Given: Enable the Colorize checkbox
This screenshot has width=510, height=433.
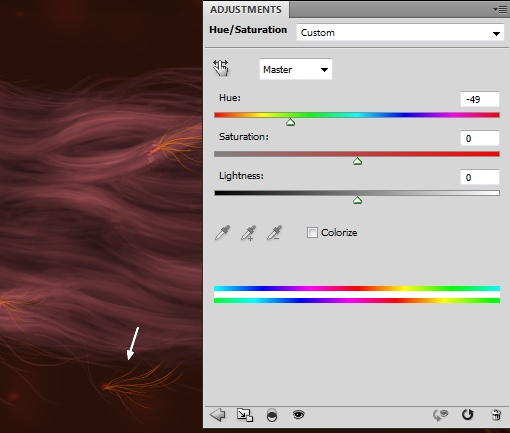Looking at the screenshot, I should point(312,232).
